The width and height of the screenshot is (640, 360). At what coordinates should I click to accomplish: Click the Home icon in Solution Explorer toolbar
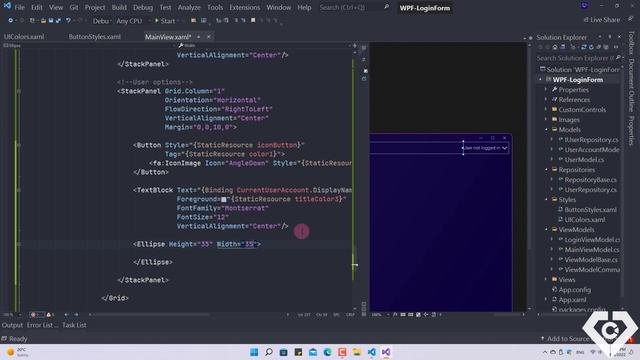pyautogui.click(x=555, y=47)
